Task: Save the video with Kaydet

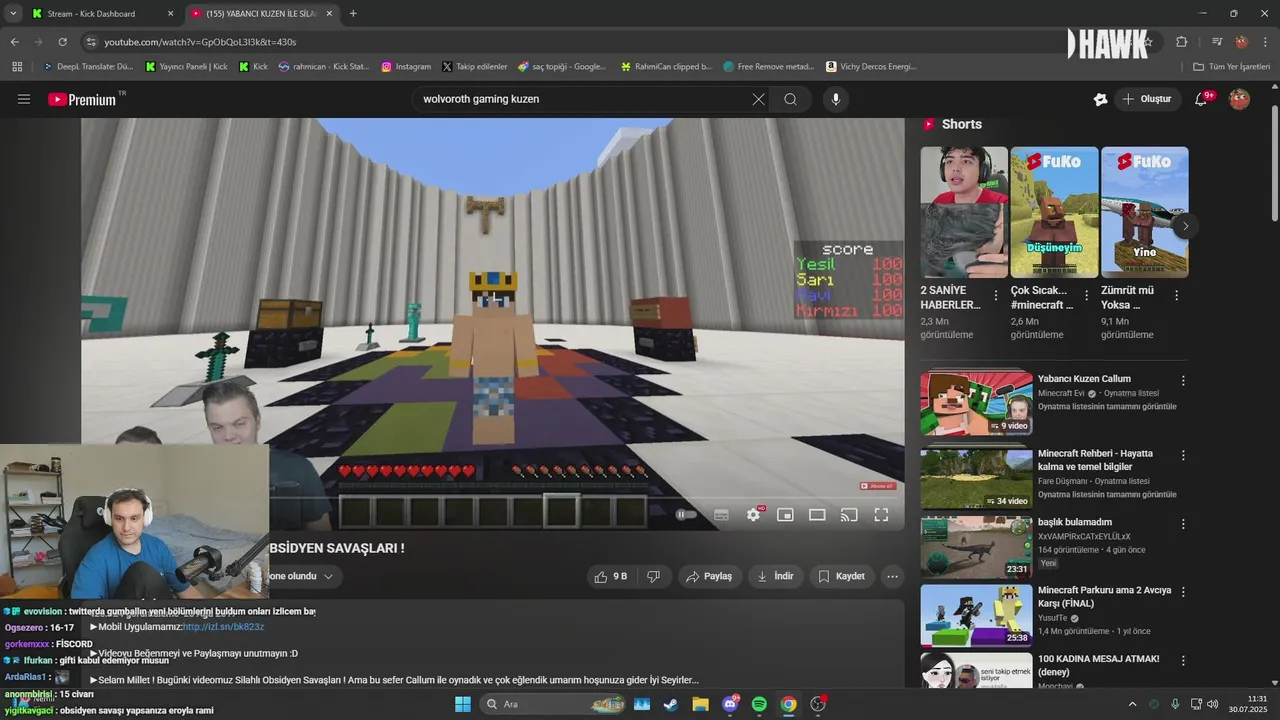Action: coord(841,576)
